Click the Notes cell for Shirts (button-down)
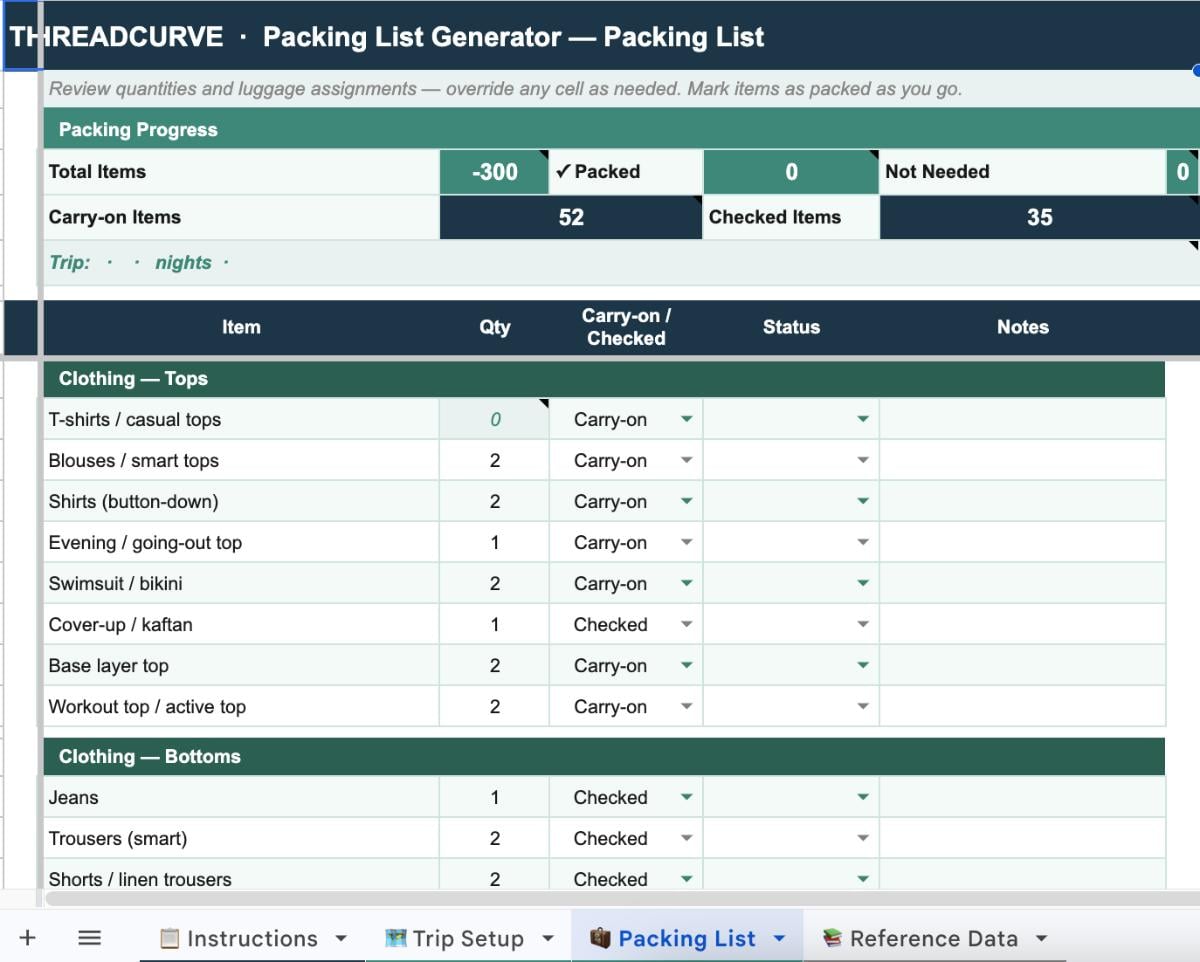This screenshot has width=1200, height=962. (x=1022, y=501)
